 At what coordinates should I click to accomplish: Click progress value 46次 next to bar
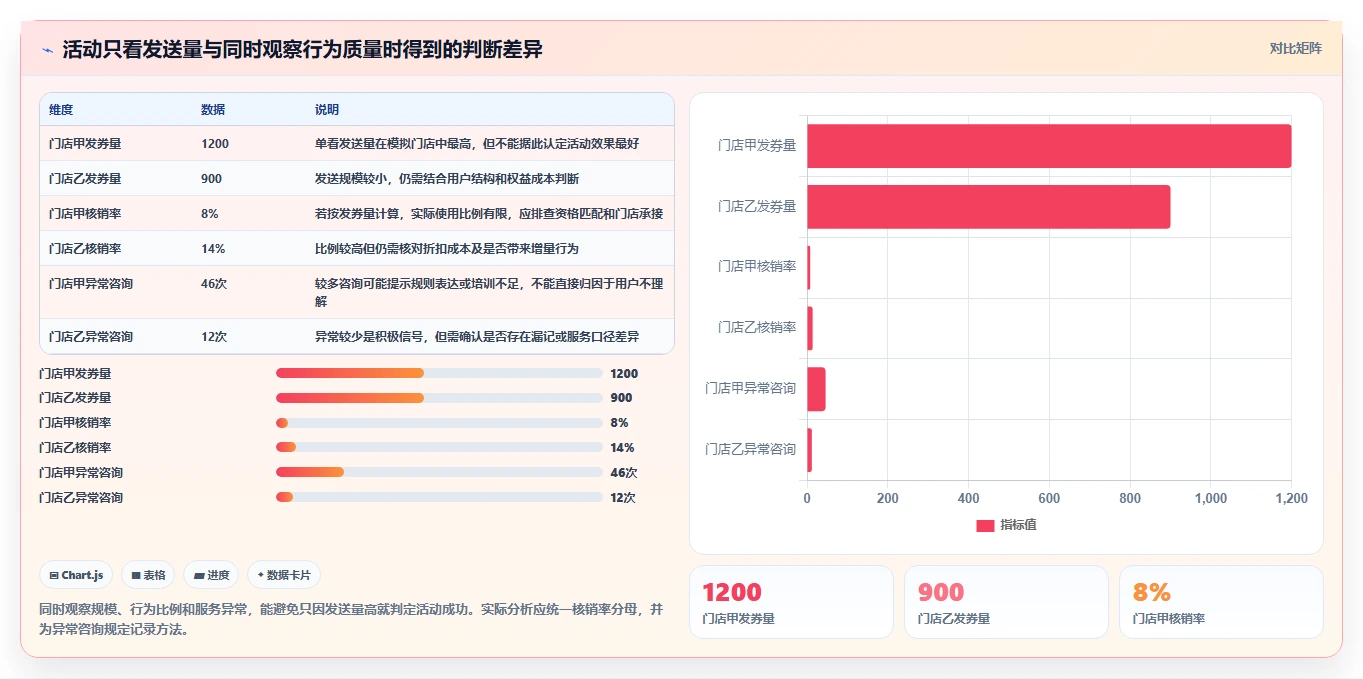(624, 473)
